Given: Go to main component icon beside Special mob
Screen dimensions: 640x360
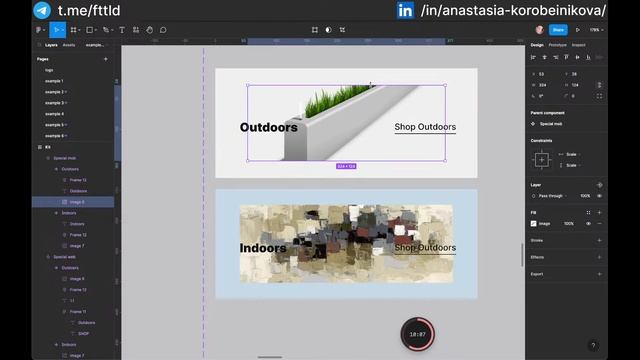Looking at the screenshot, I should point(533,124).
